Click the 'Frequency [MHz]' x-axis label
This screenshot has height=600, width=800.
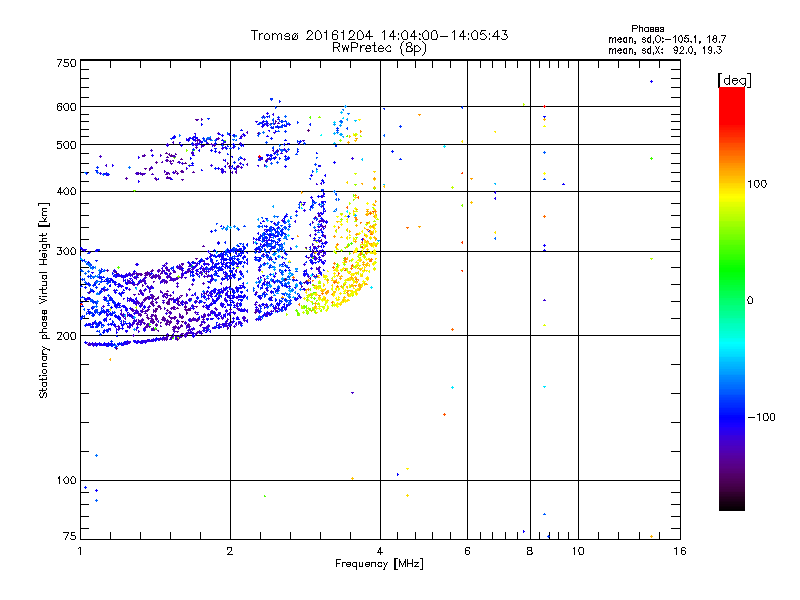(x=379, y=564)
